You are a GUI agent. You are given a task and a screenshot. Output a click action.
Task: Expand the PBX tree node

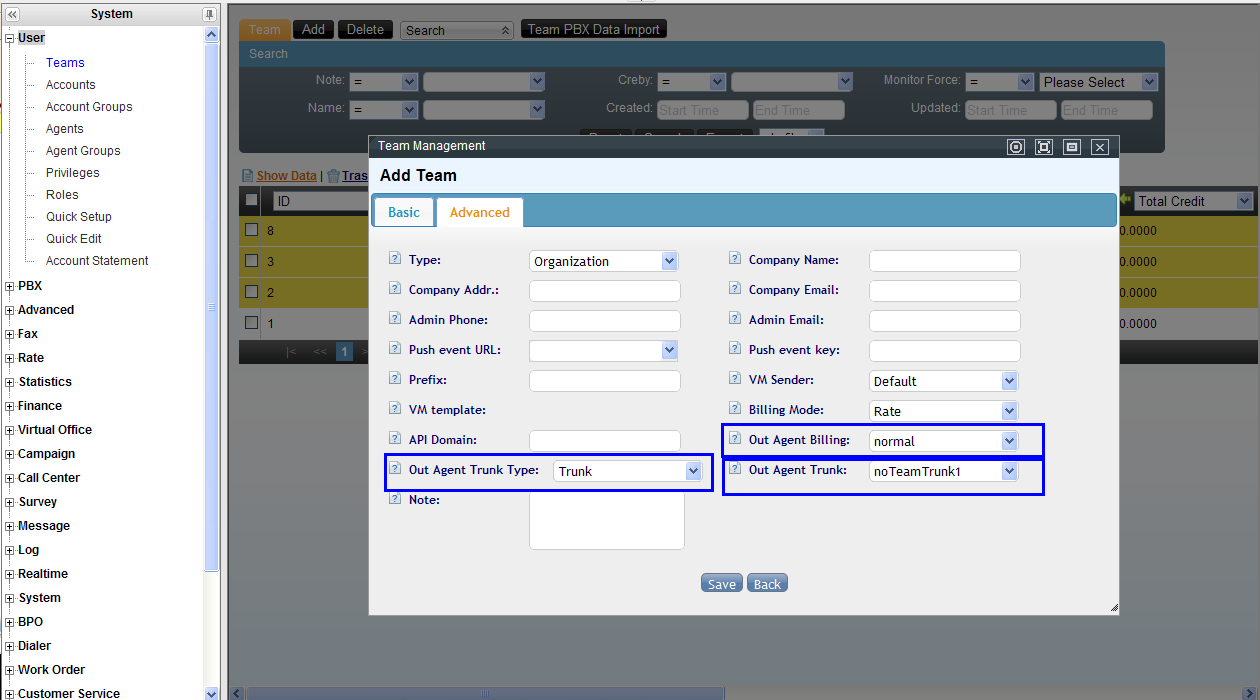coord(10,286)
